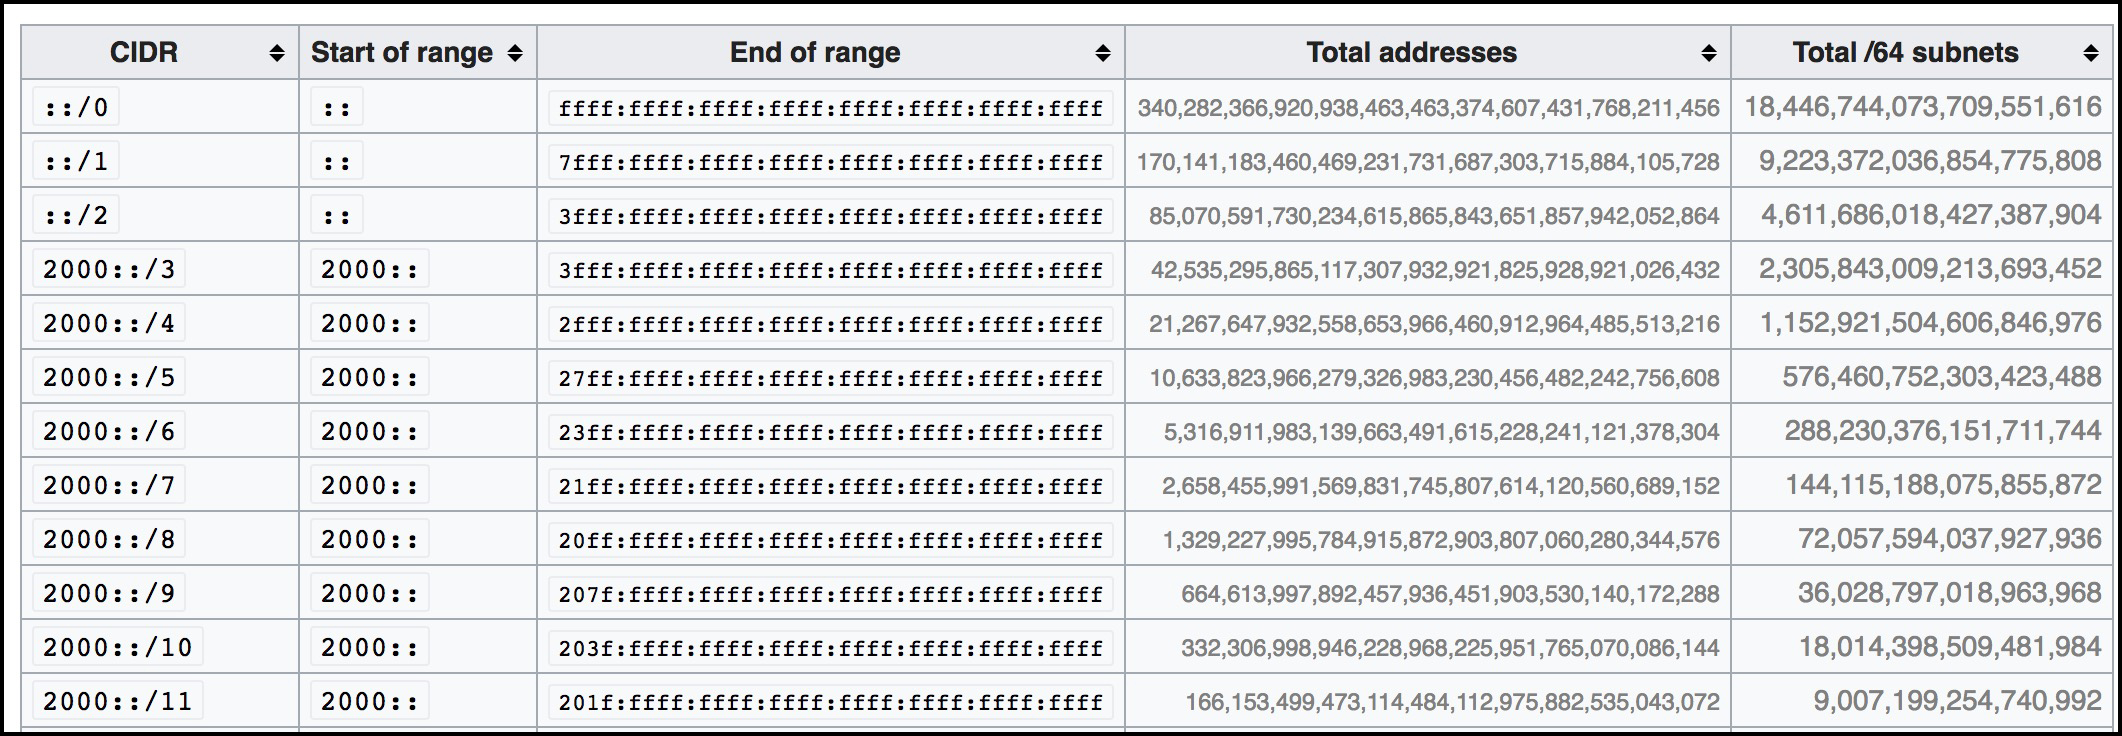Click the Start of range cell for ::/2 row
2122x736 pixels.
pyautogui.click(x=337, y=215)
